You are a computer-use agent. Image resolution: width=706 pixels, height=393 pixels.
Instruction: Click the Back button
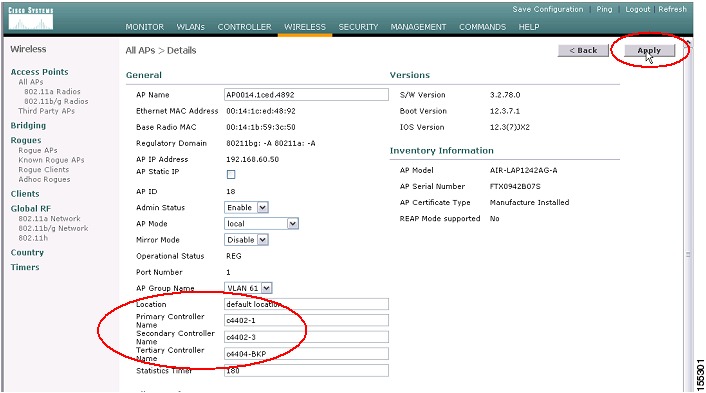pos(583,50)
